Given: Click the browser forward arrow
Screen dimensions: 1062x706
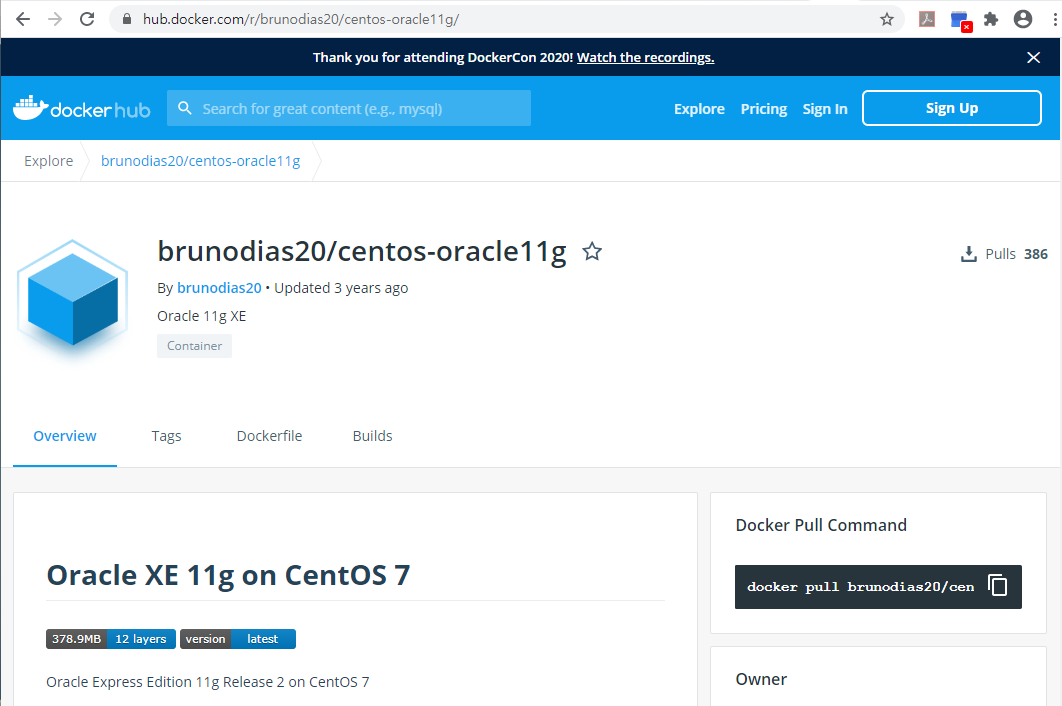Looking at the screenshot, I should coord(55,19).
